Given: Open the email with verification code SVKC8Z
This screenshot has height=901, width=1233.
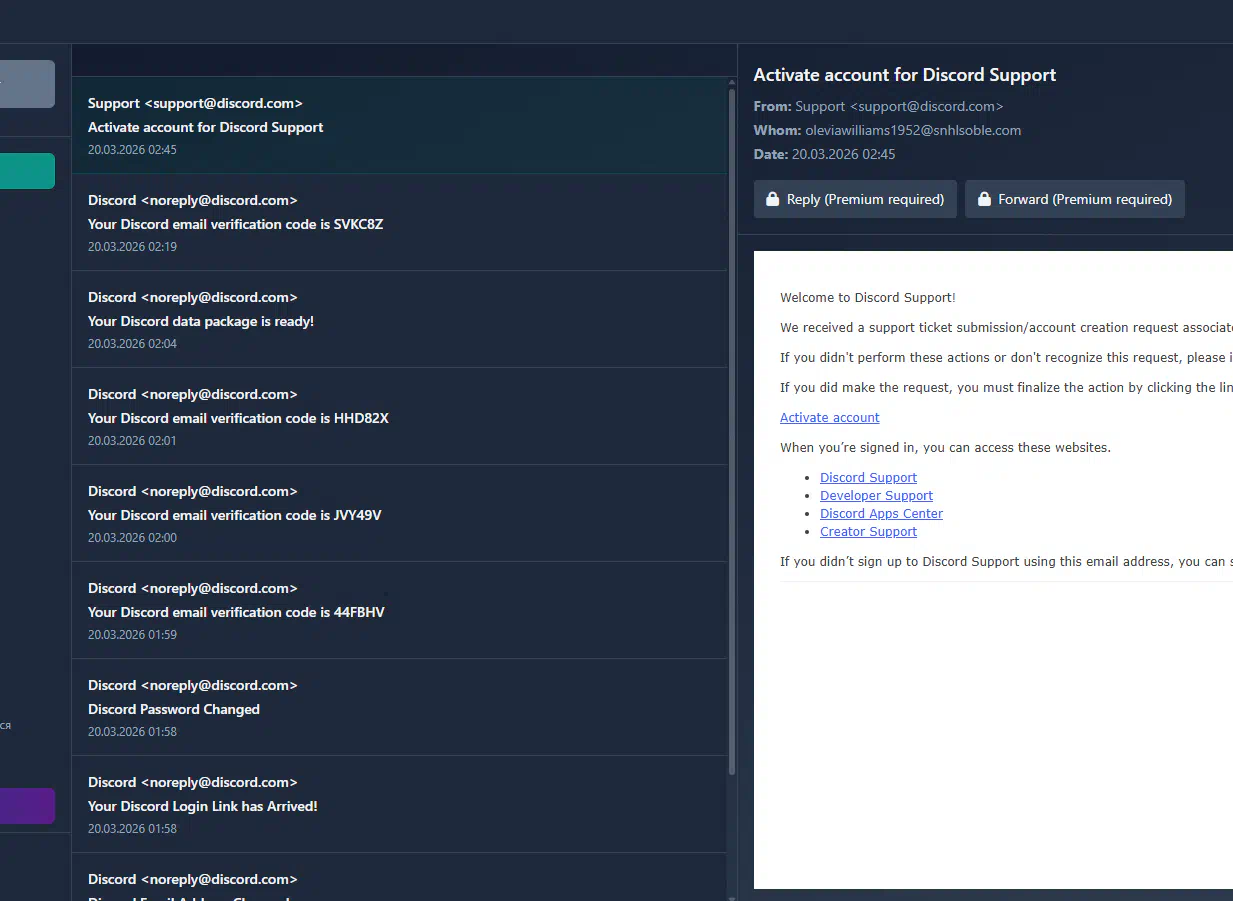Looking at the screenshot, I should point(399,223).
